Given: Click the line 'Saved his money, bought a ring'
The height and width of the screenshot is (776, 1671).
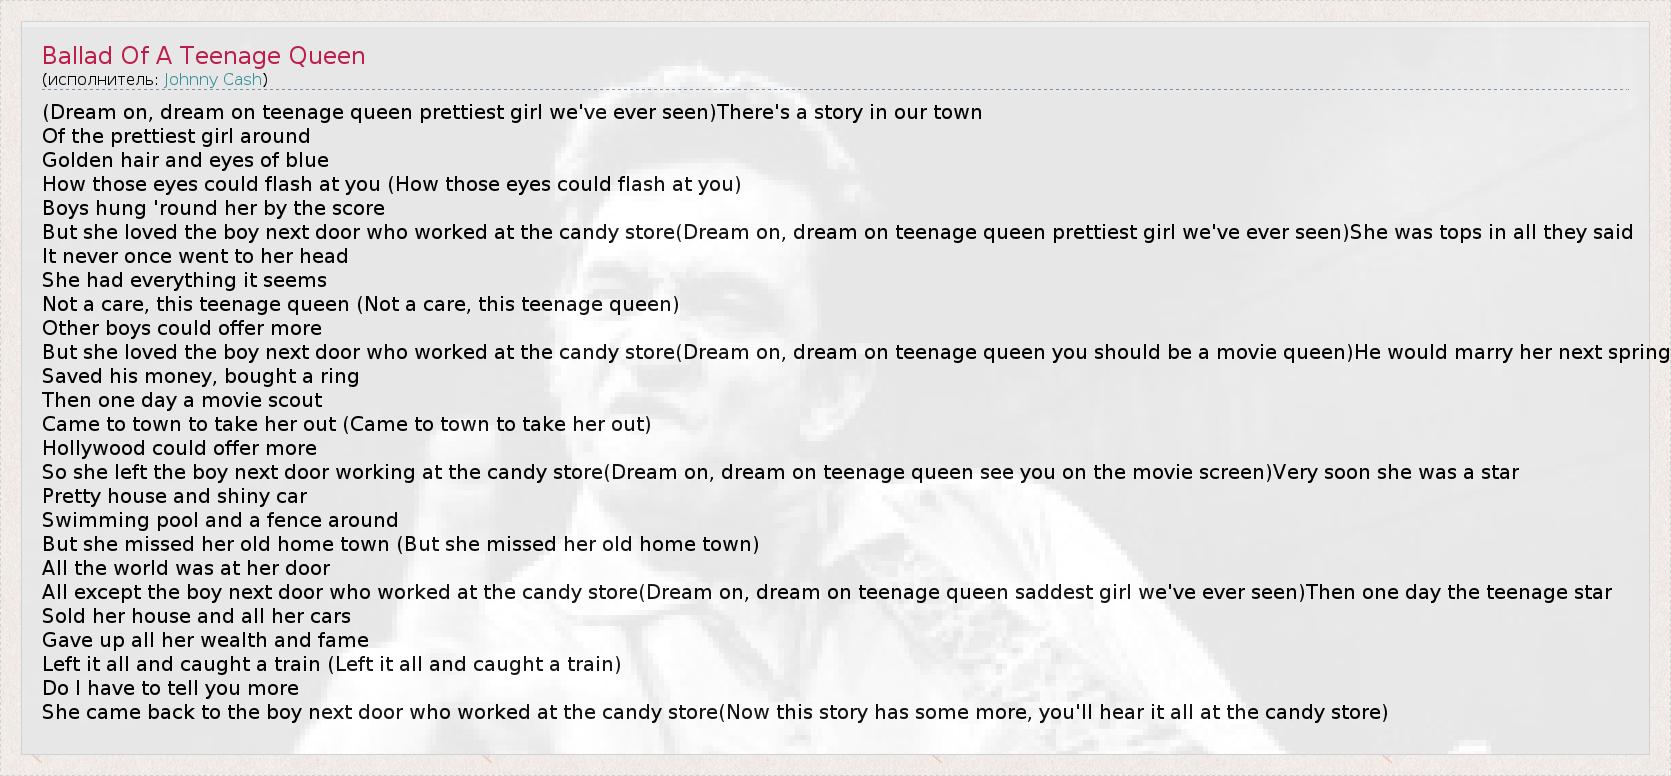Looking at the screenshot, I should click(200, 376).
